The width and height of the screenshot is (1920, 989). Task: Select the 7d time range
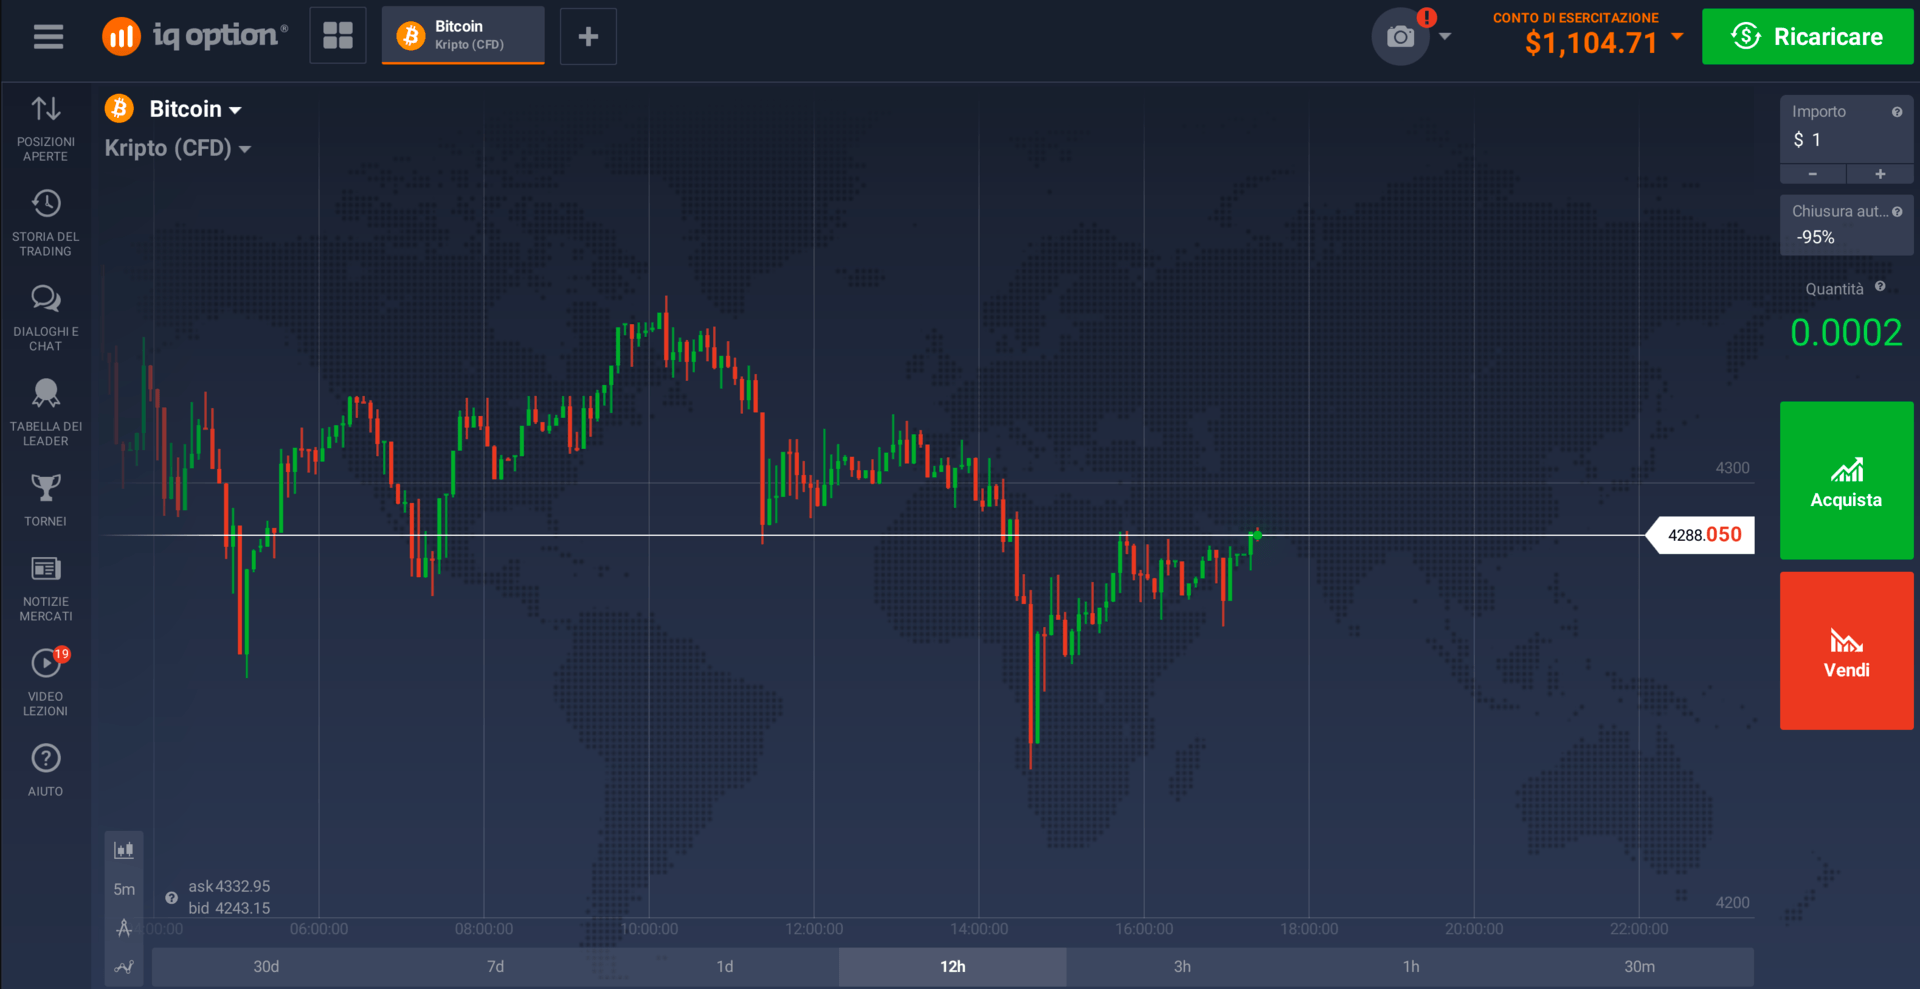click(x=495, y=967)
